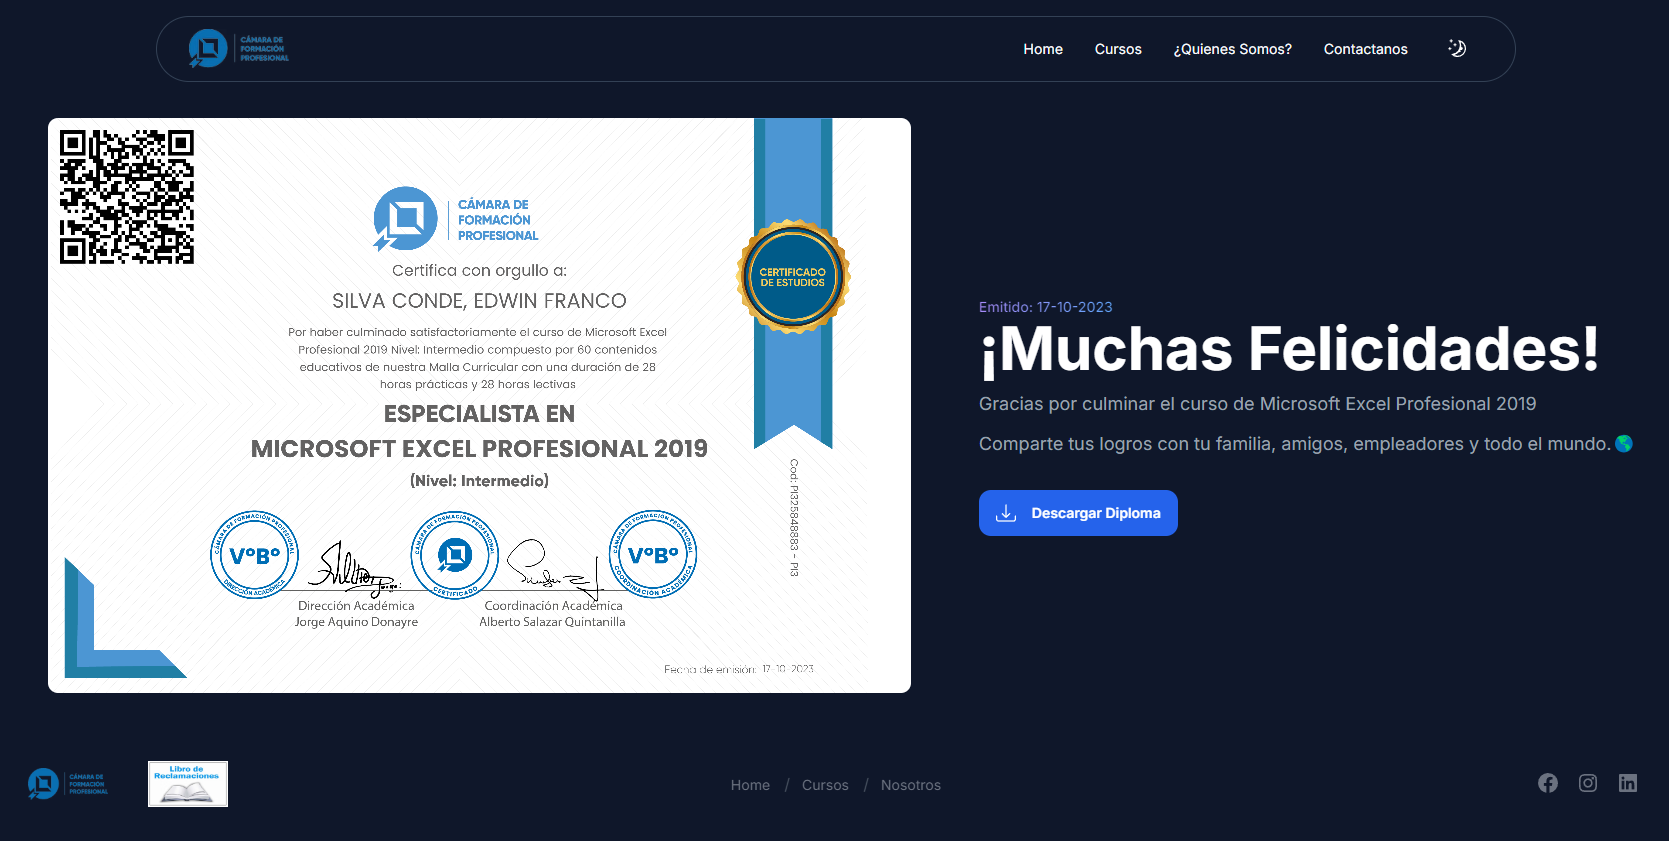Click the download icon in Descargar Diploma
Viewport: 1669px width, 841px height.
tap(1006, 513)
